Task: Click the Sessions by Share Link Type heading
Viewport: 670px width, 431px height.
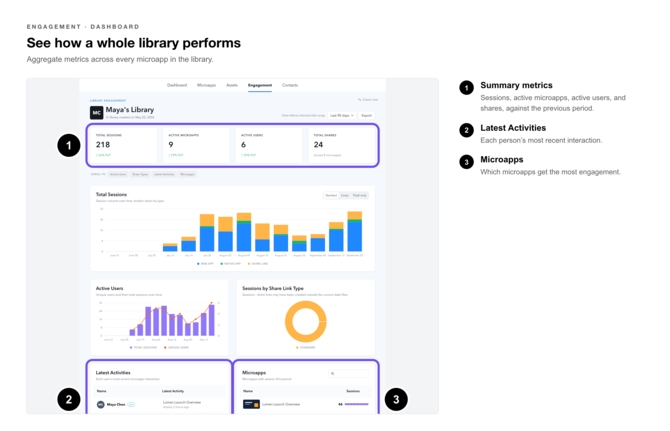Action: (273, 288)
